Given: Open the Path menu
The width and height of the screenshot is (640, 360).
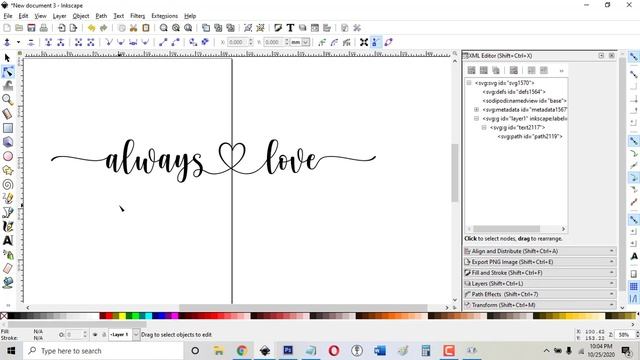Looking at the screenshot, I should 101,16.
